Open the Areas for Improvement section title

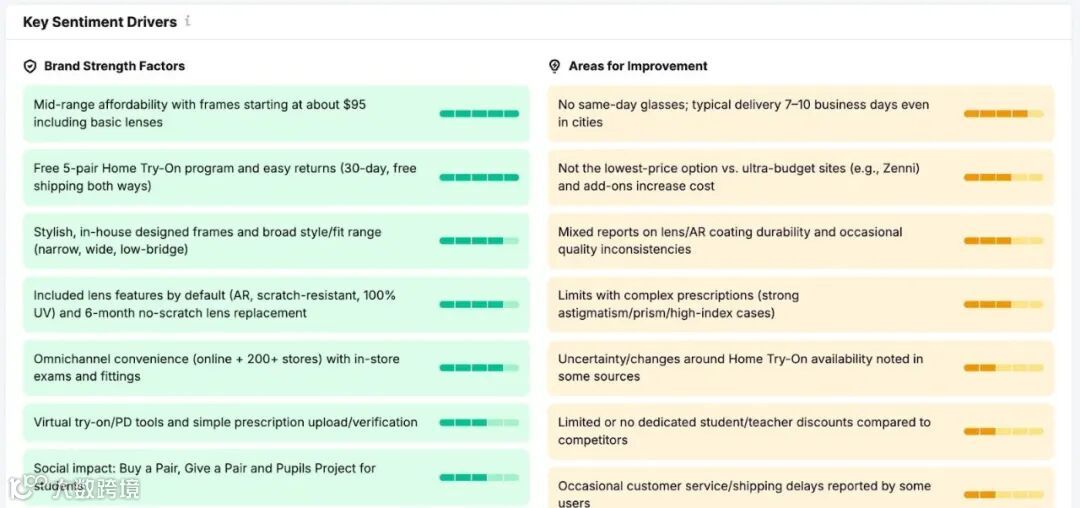coord(638,66)
